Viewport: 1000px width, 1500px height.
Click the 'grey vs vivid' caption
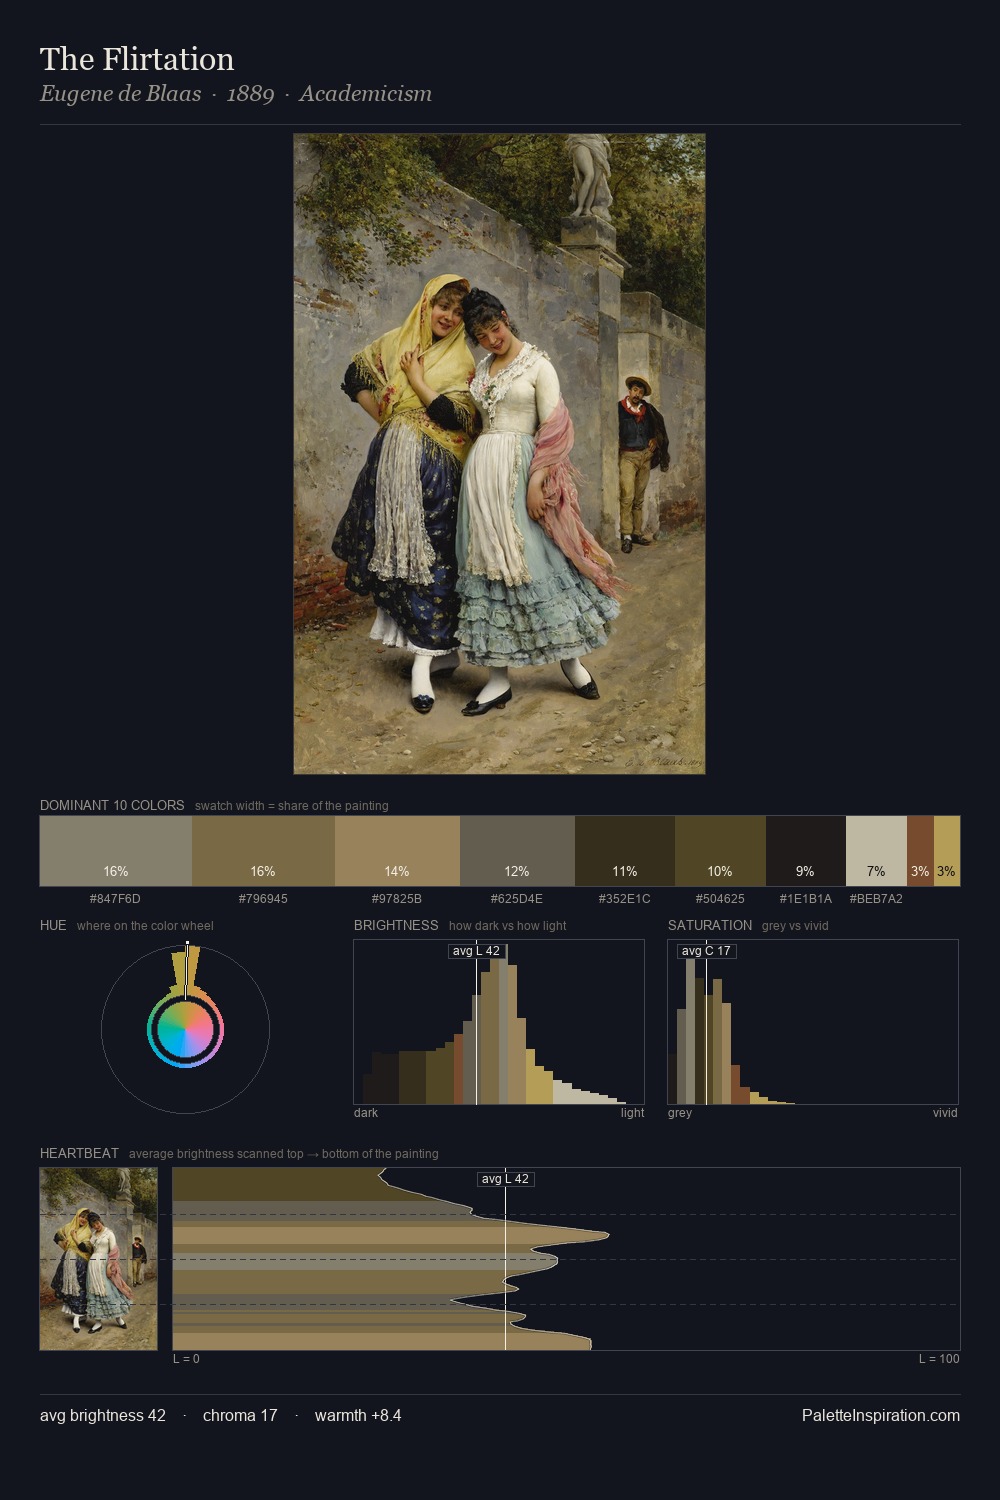(x=796, y=926)
